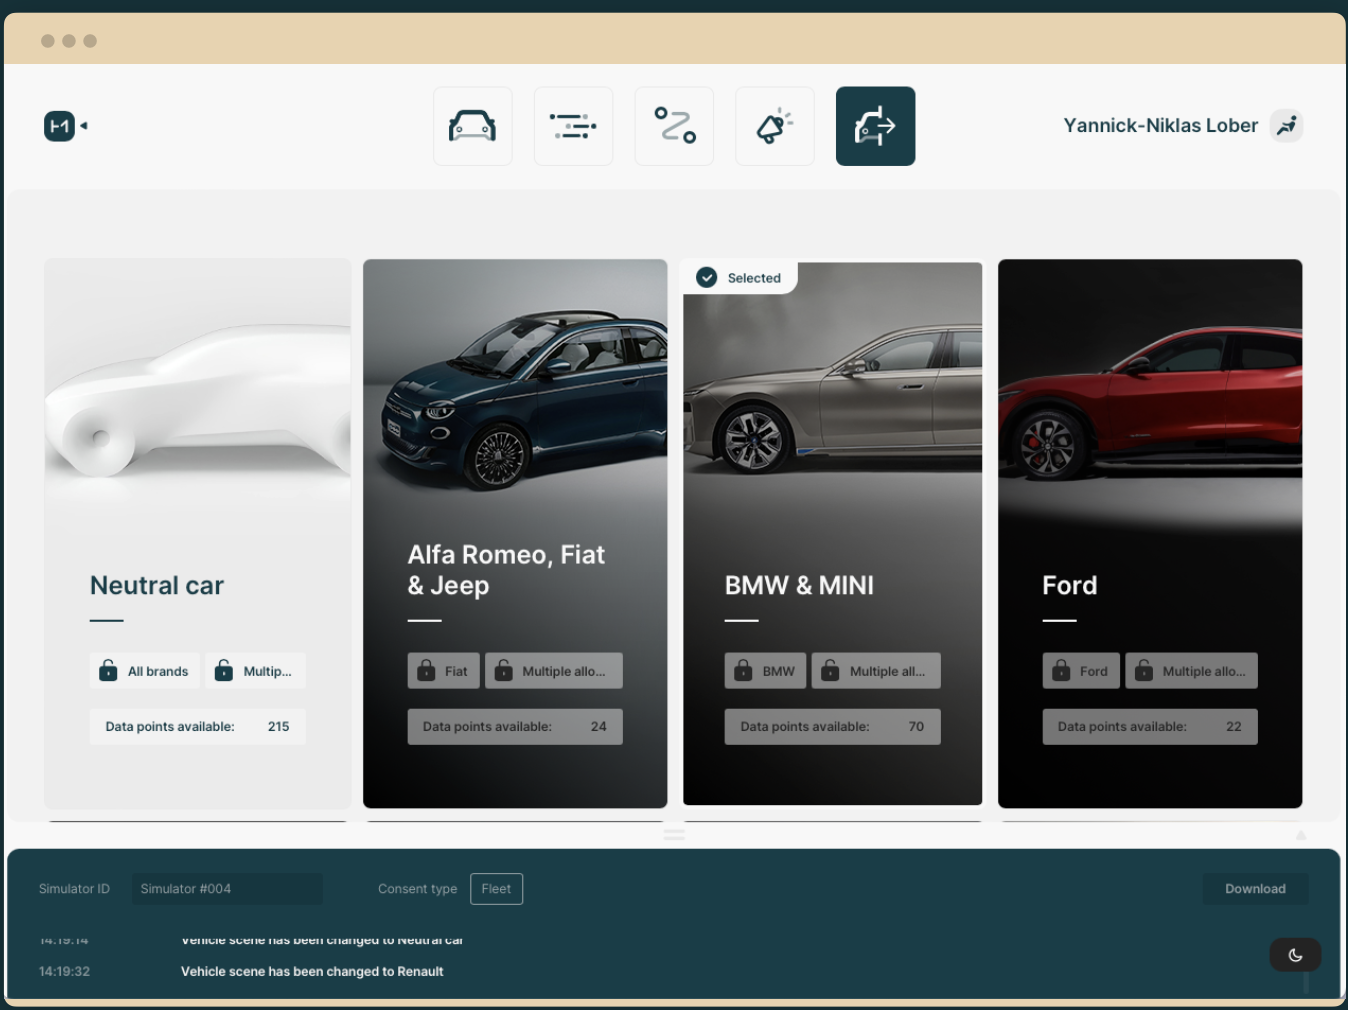The height and width of the screenshot is (1010, 1348).
Task: Click the panel resize handle
Action: pyautogui.click(x=674, y=834)
